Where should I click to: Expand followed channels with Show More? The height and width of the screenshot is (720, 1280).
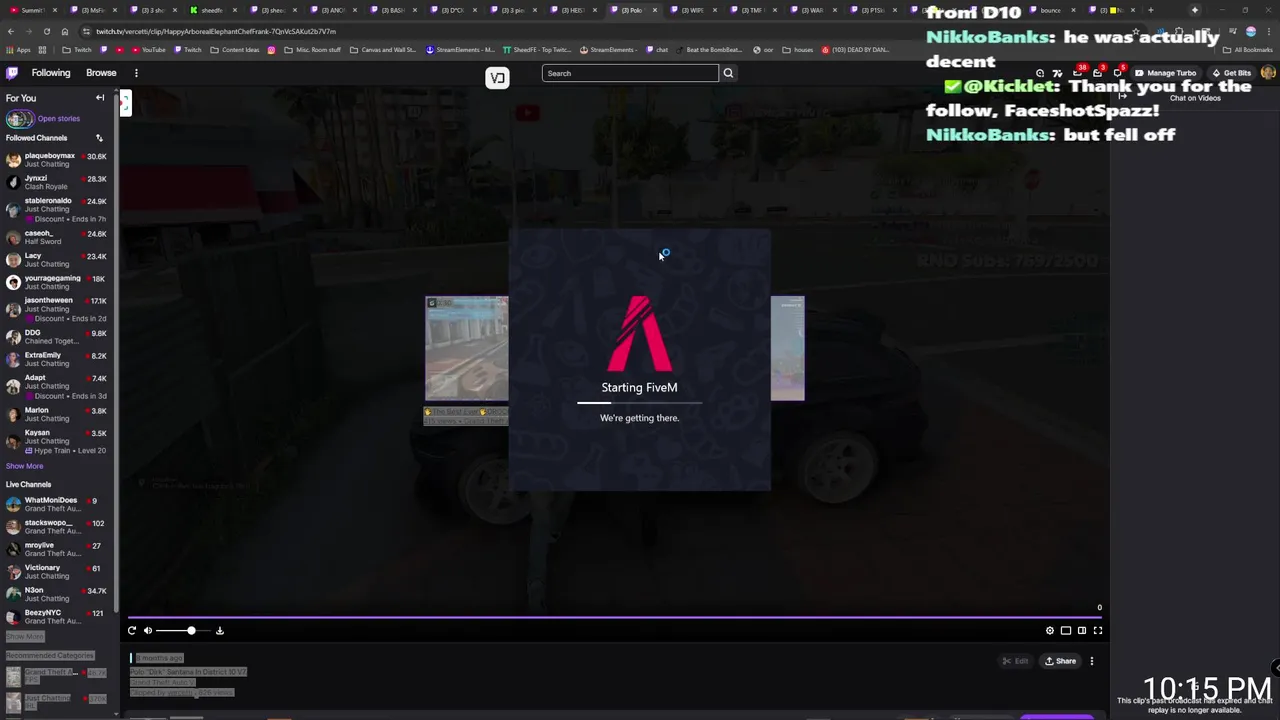click(x=24, y=466)
